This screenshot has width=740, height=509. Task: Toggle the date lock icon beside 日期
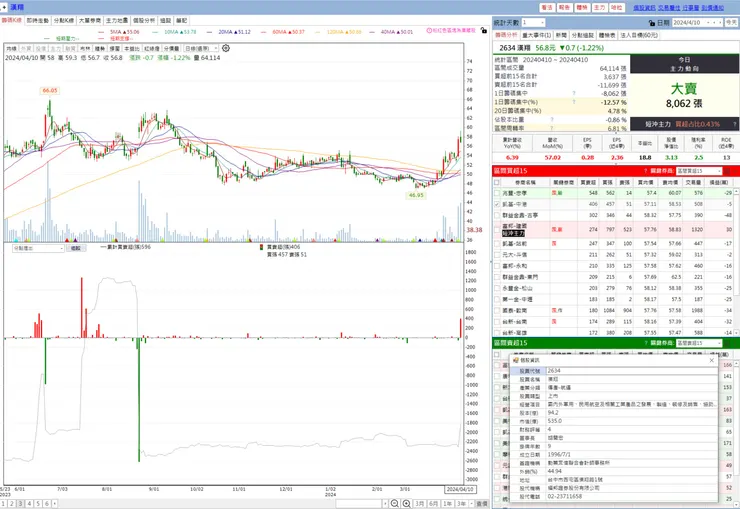(x=652, y=23)
